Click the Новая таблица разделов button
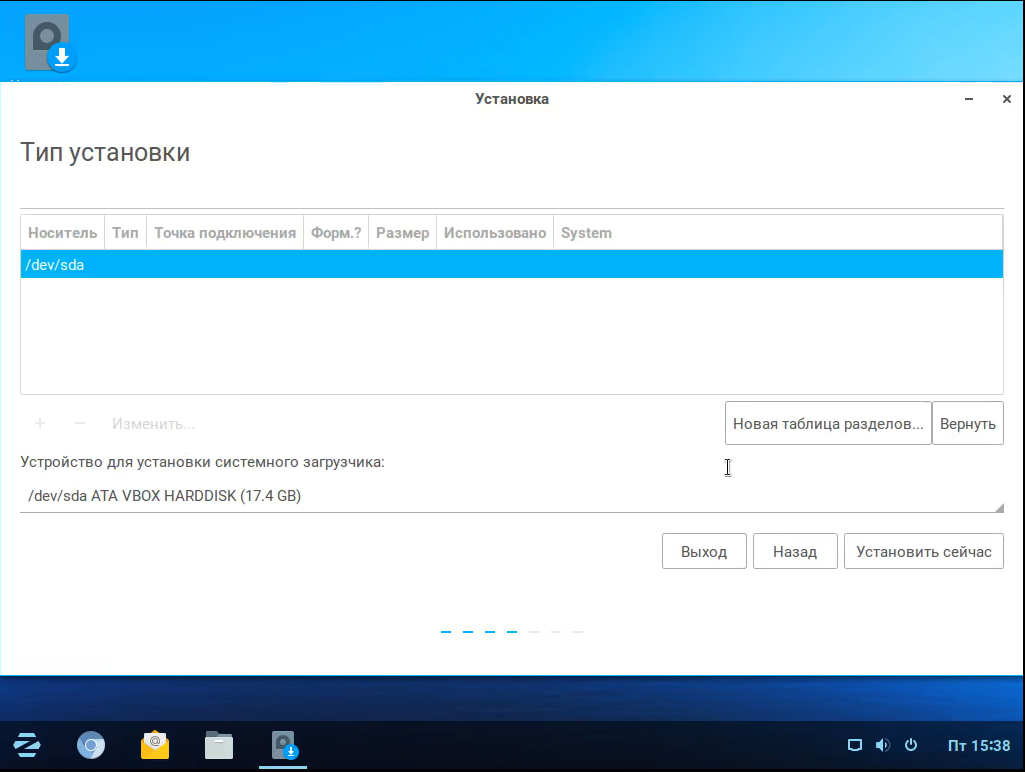 pos(827,423)
